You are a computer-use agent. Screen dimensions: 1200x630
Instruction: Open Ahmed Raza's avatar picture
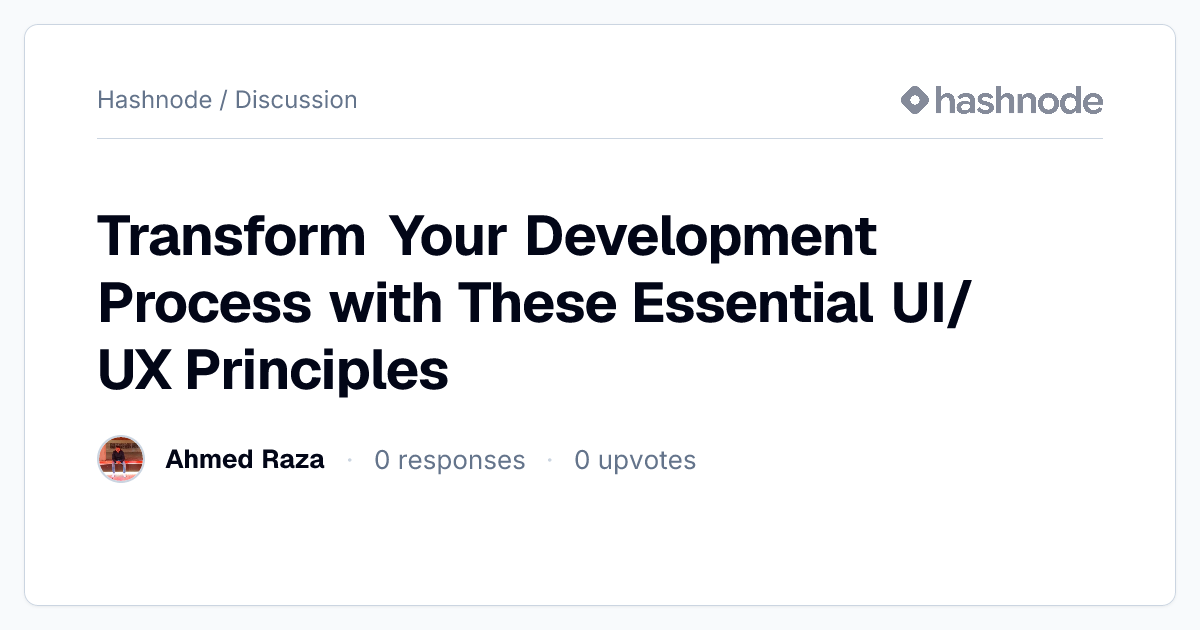(121, 459)
